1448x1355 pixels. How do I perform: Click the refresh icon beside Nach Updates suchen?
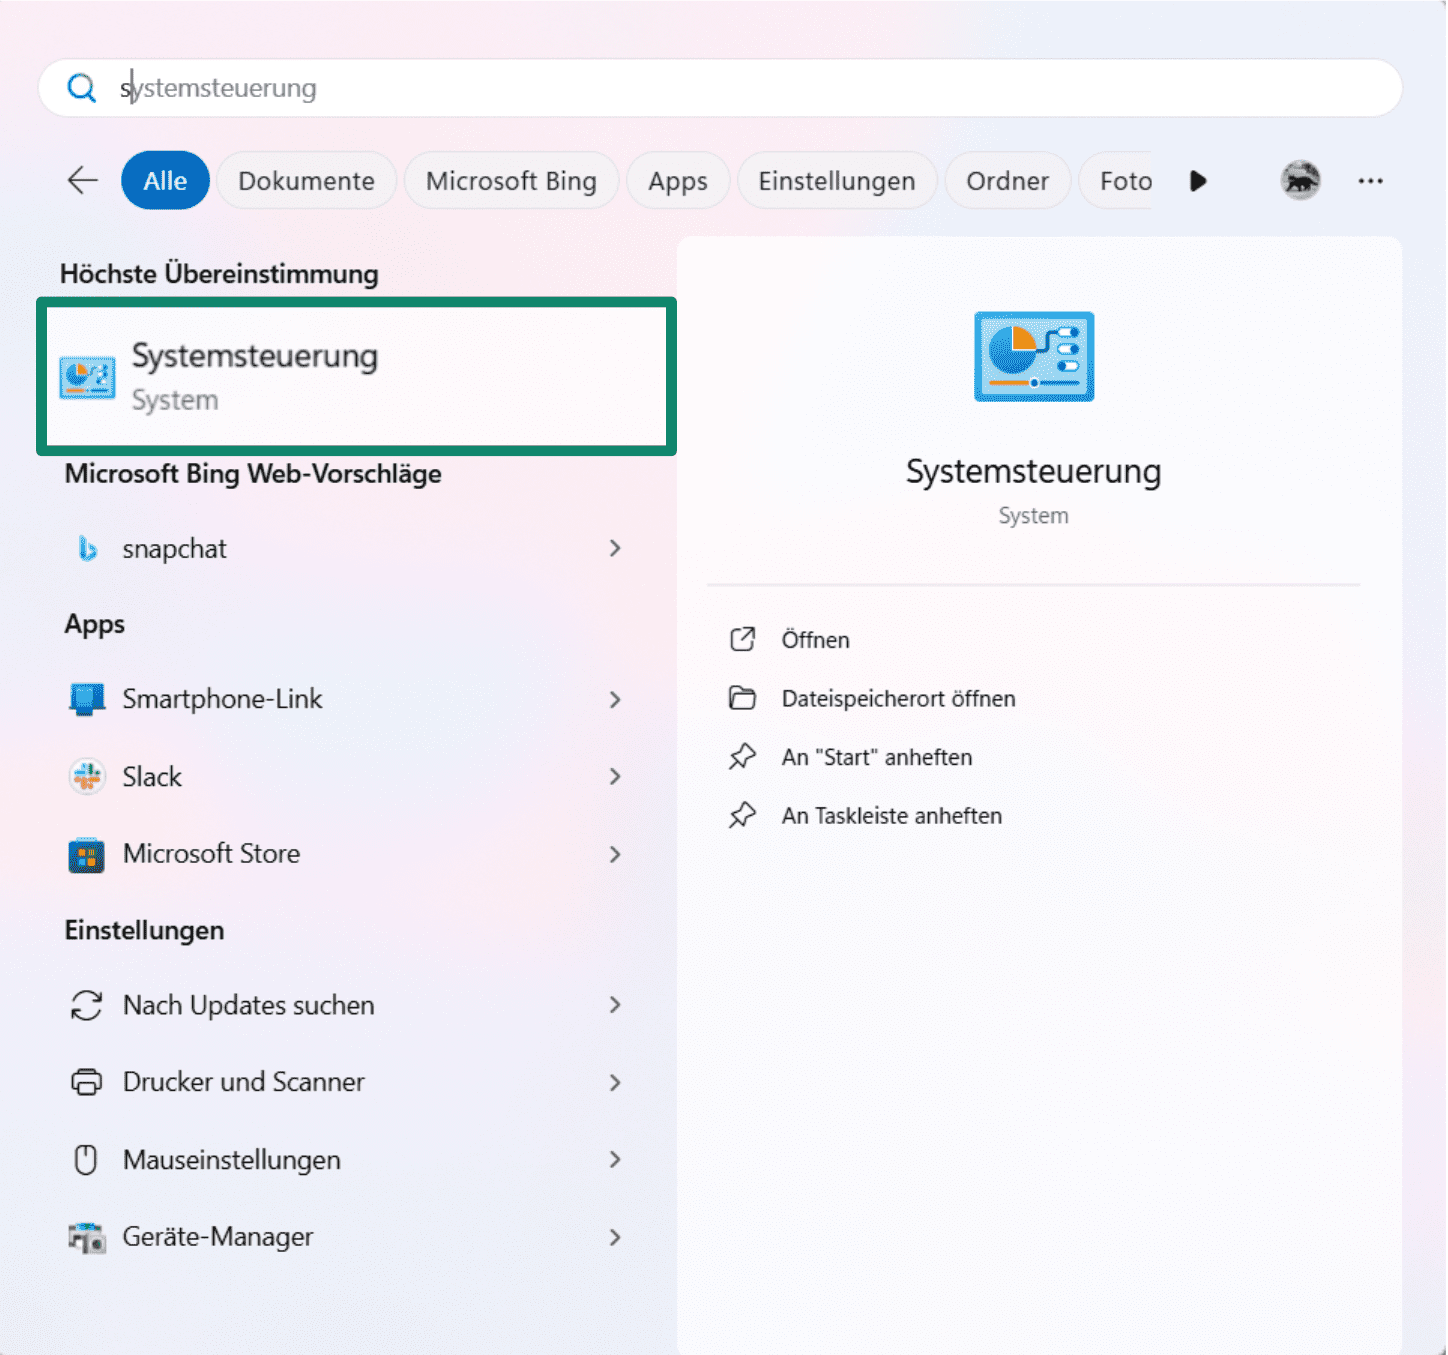tap(88, 1006)
